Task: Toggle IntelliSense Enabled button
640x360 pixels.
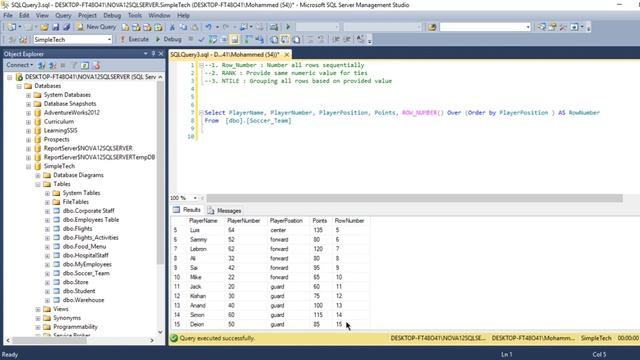Action: coord(235,40)
